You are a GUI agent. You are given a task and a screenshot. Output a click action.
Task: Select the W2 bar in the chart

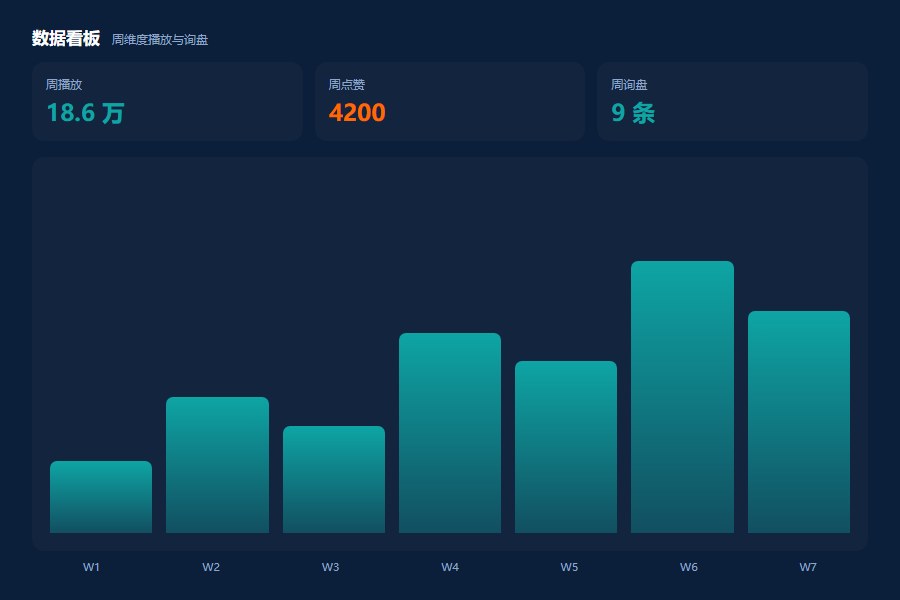pyautogui.click(x=218, y=465)
